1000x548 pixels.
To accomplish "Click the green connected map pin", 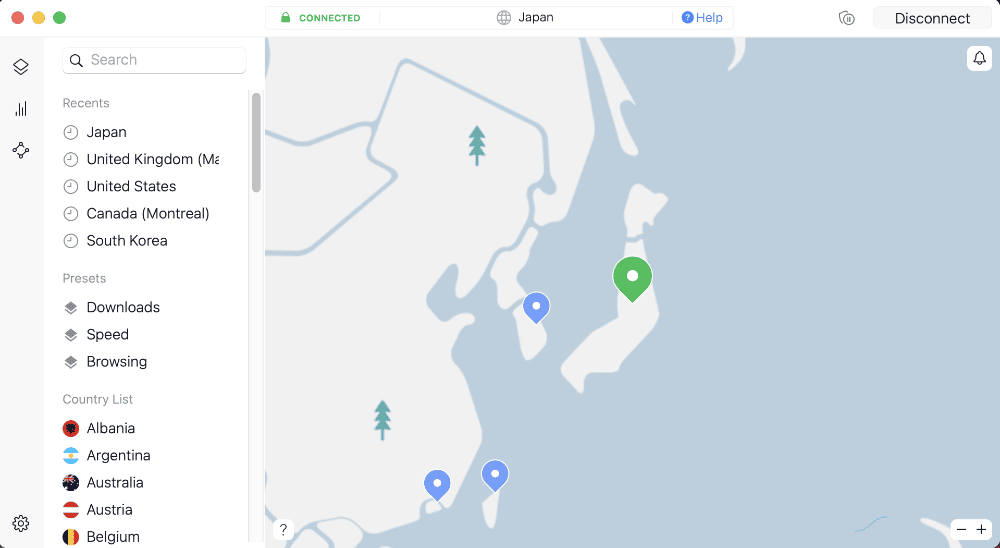I will point(632,279).
